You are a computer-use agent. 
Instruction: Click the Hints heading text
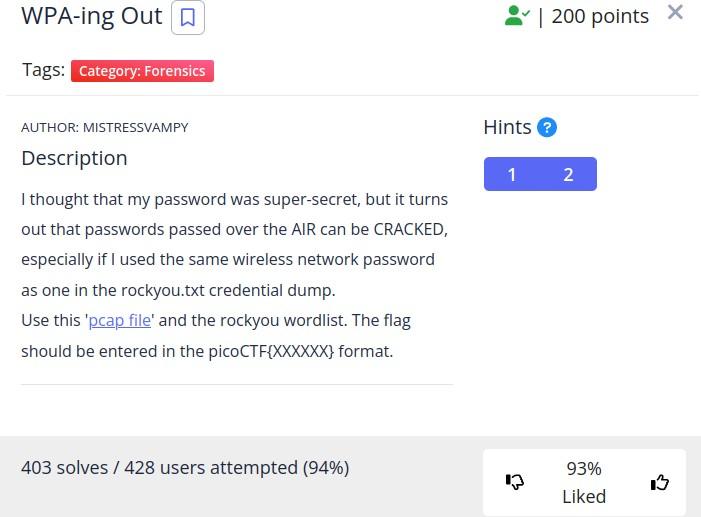coord(507,127)
